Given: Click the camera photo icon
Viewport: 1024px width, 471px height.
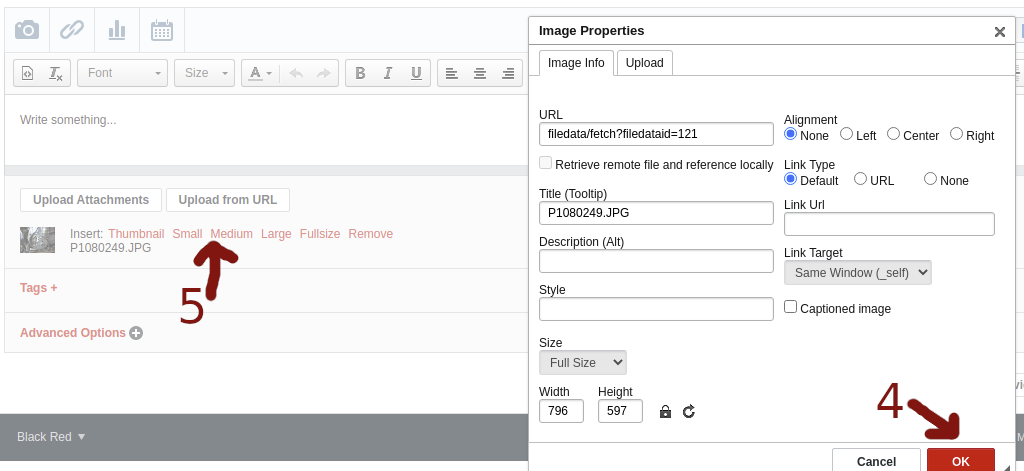Looking at the screenshot, I should pos(27,30).
